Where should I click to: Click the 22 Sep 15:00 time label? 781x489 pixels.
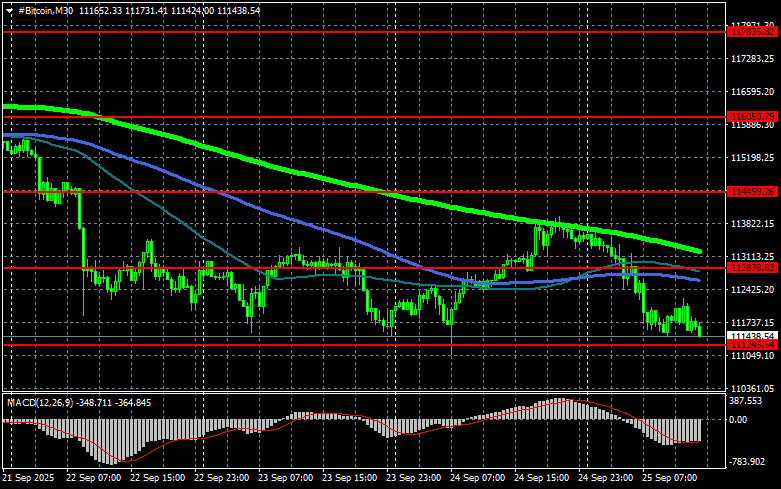[157, 478]
